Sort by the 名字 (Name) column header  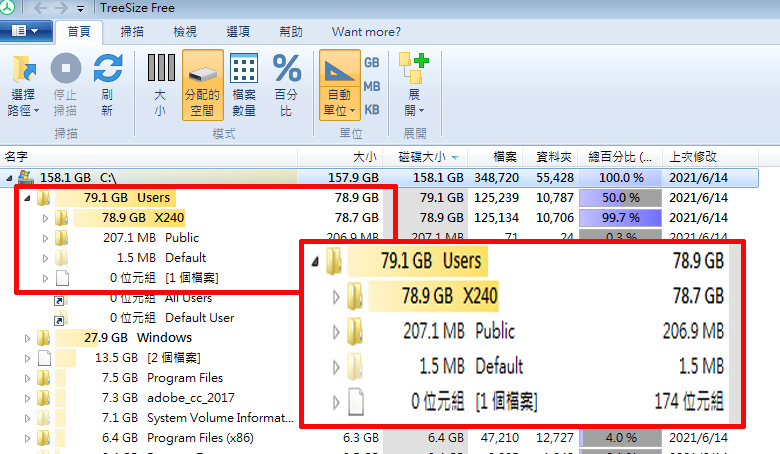coord(149,157)
